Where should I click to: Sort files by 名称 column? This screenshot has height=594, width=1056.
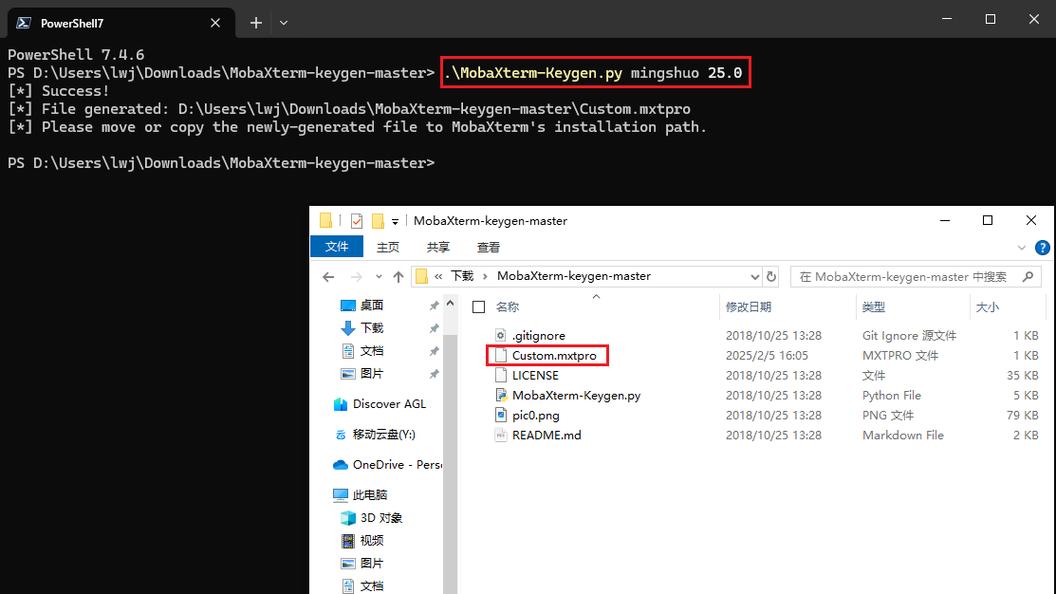(507, 307)
